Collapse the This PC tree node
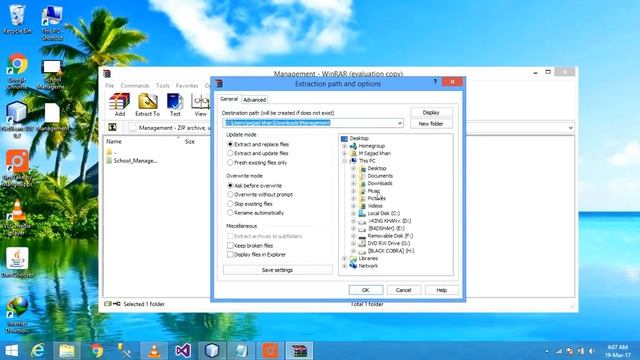The height and width of the screenshot is (360, 640). coord(344,161)
